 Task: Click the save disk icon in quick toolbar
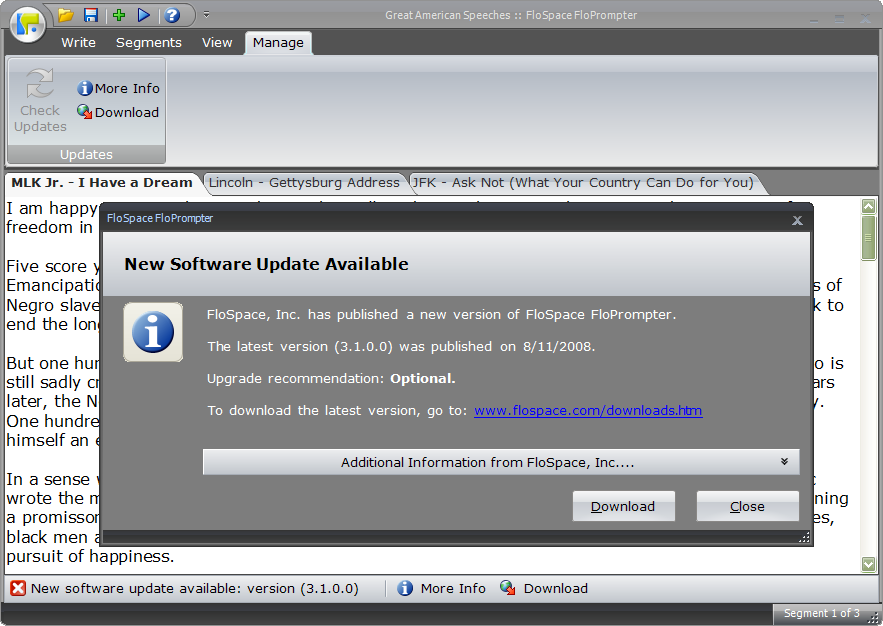click(x=91, y=15)
